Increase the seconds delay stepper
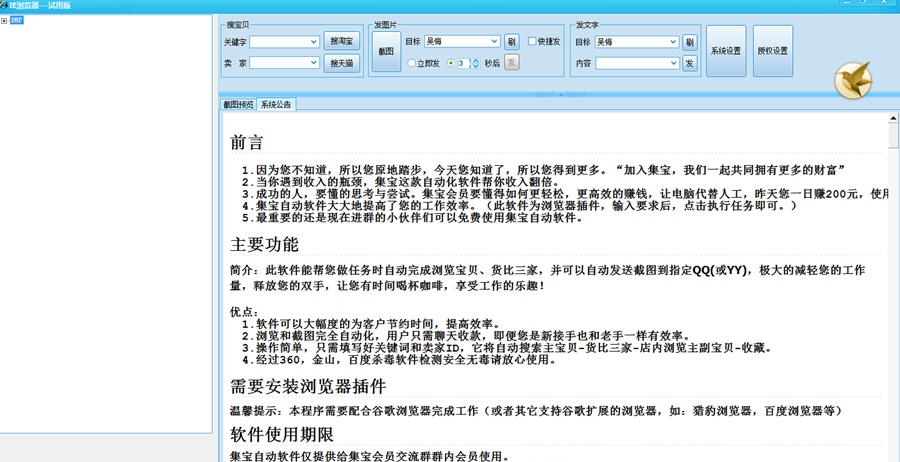This screenshot has width=900, height=462. click(x=475, y=60)
